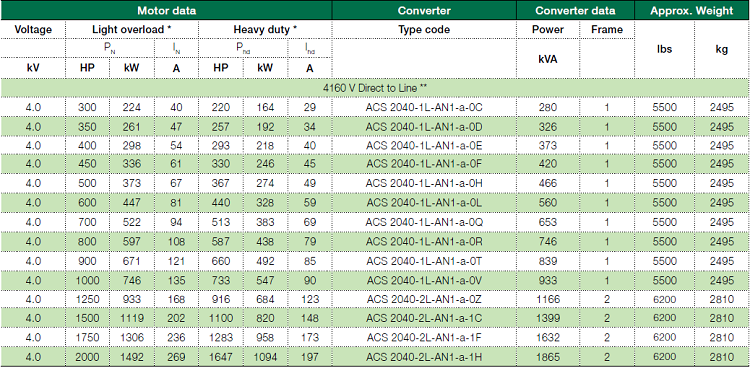Viewport: 750px width, 368px height.
Task: Click the kg column header
Action: click(x=722, y=49)
